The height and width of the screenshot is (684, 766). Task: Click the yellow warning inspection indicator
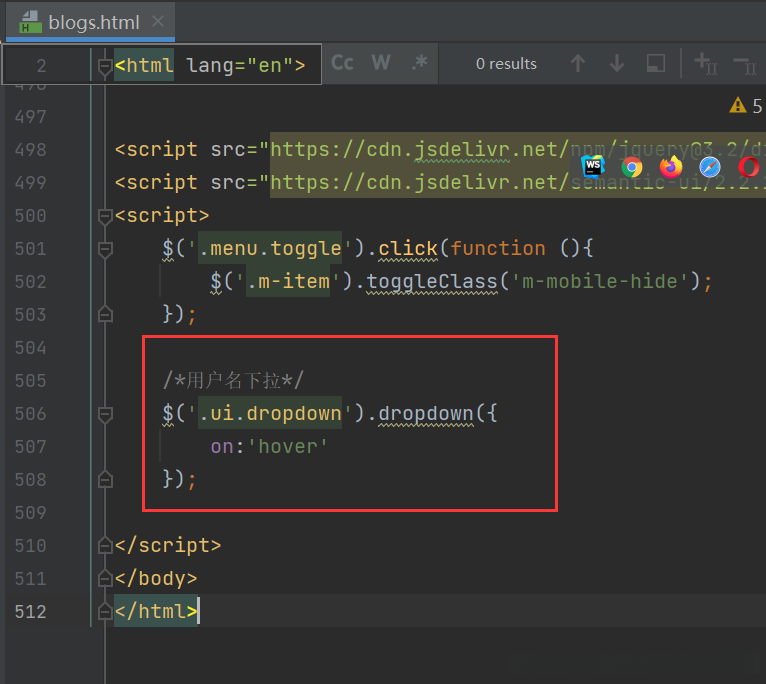click(x=738, y=105)
